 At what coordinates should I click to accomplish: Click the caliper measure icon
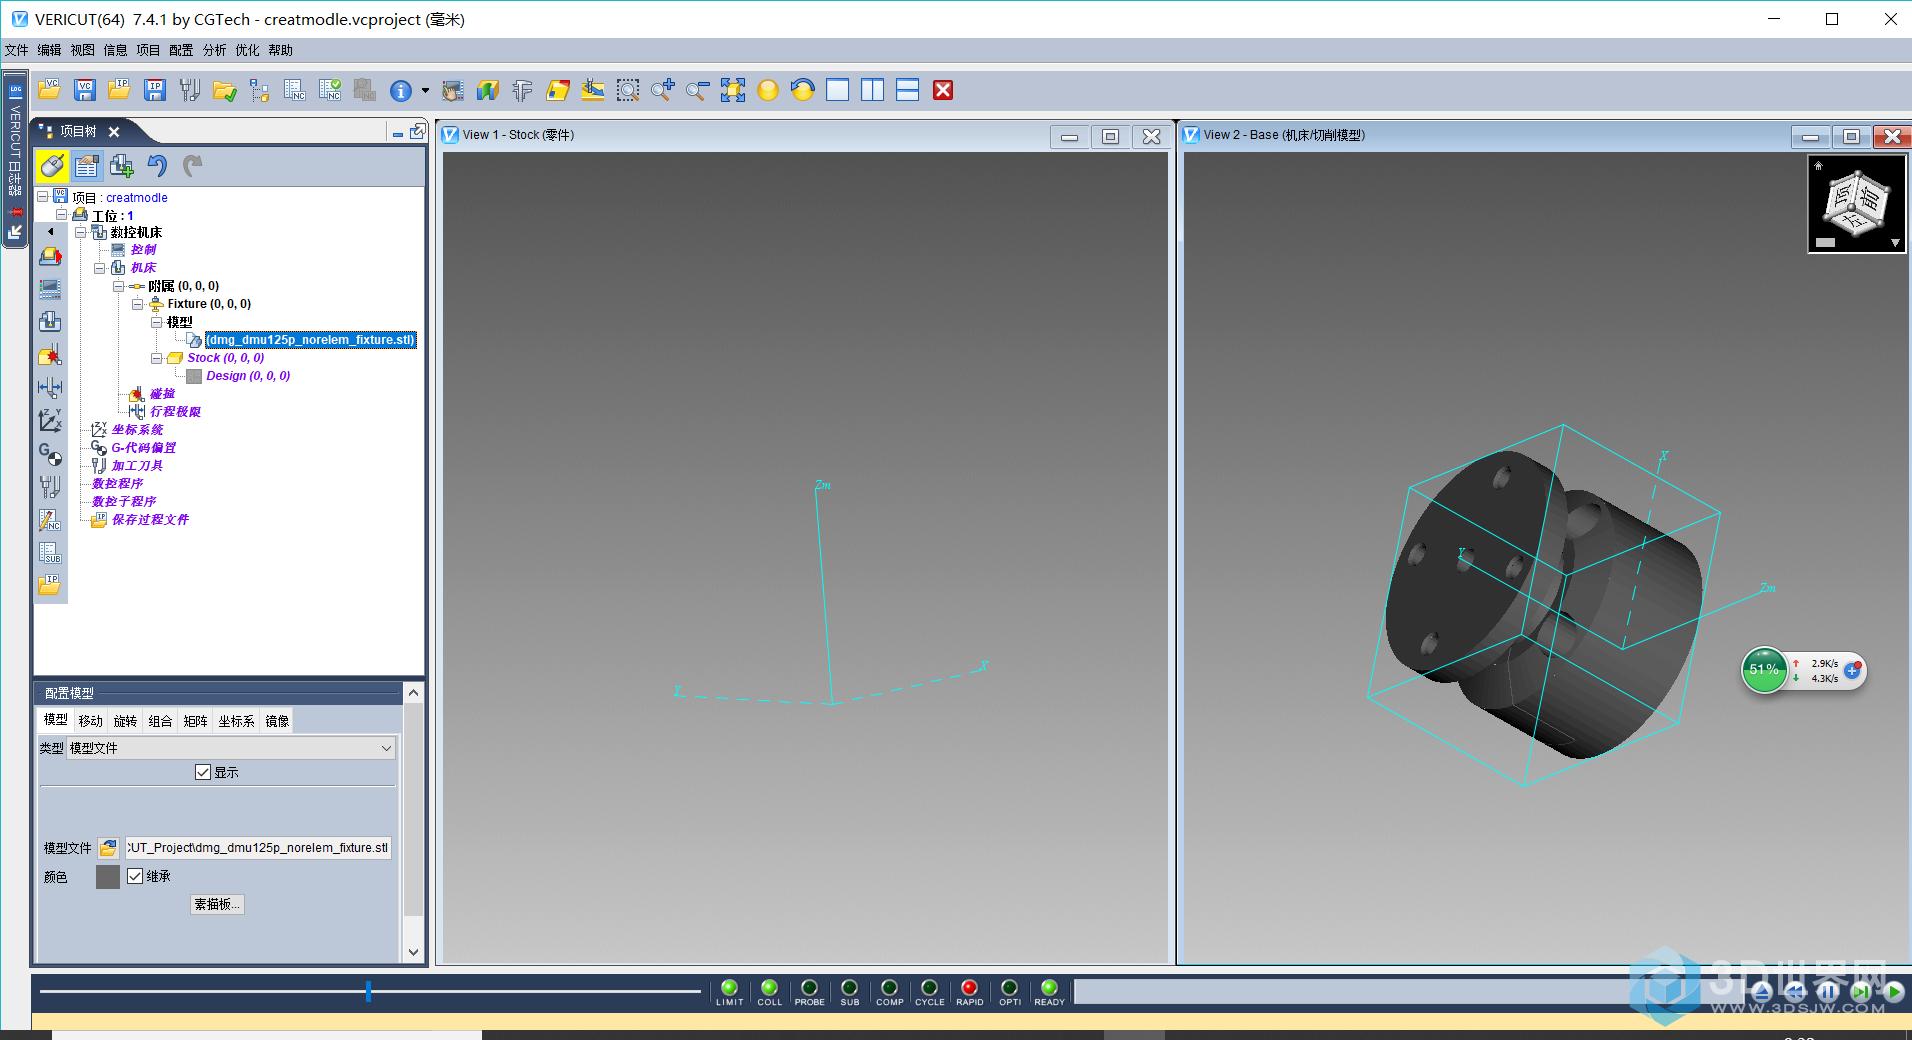click(x=522, y=91)
